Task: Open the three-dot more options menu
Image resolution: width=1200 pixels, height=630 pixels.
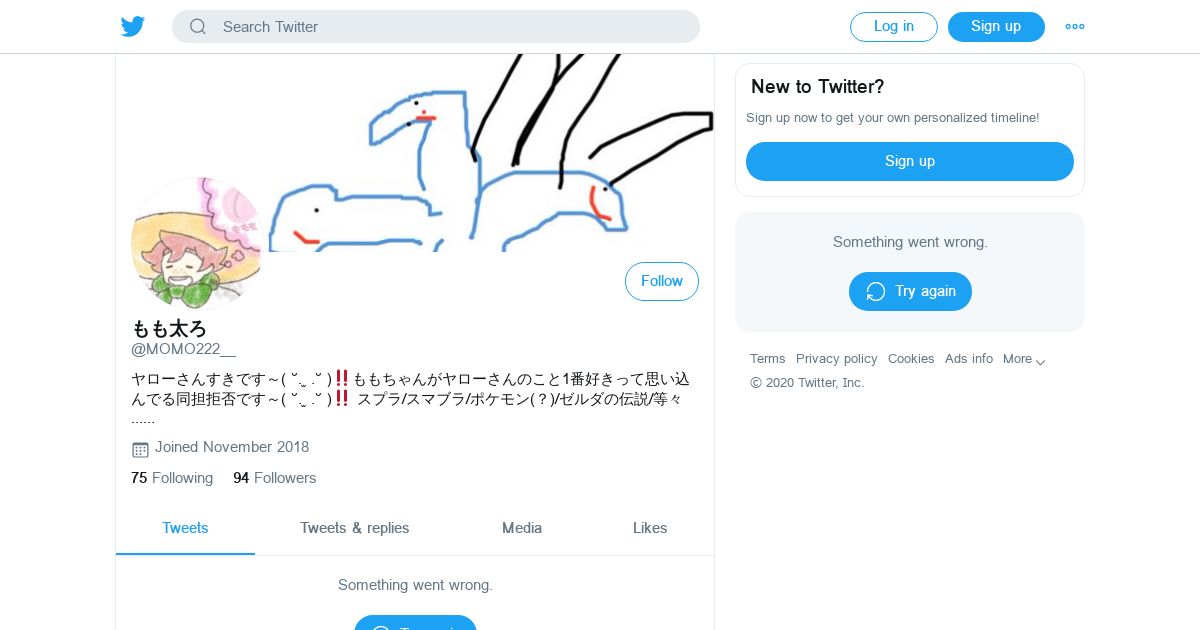Action: (1075, 27)
